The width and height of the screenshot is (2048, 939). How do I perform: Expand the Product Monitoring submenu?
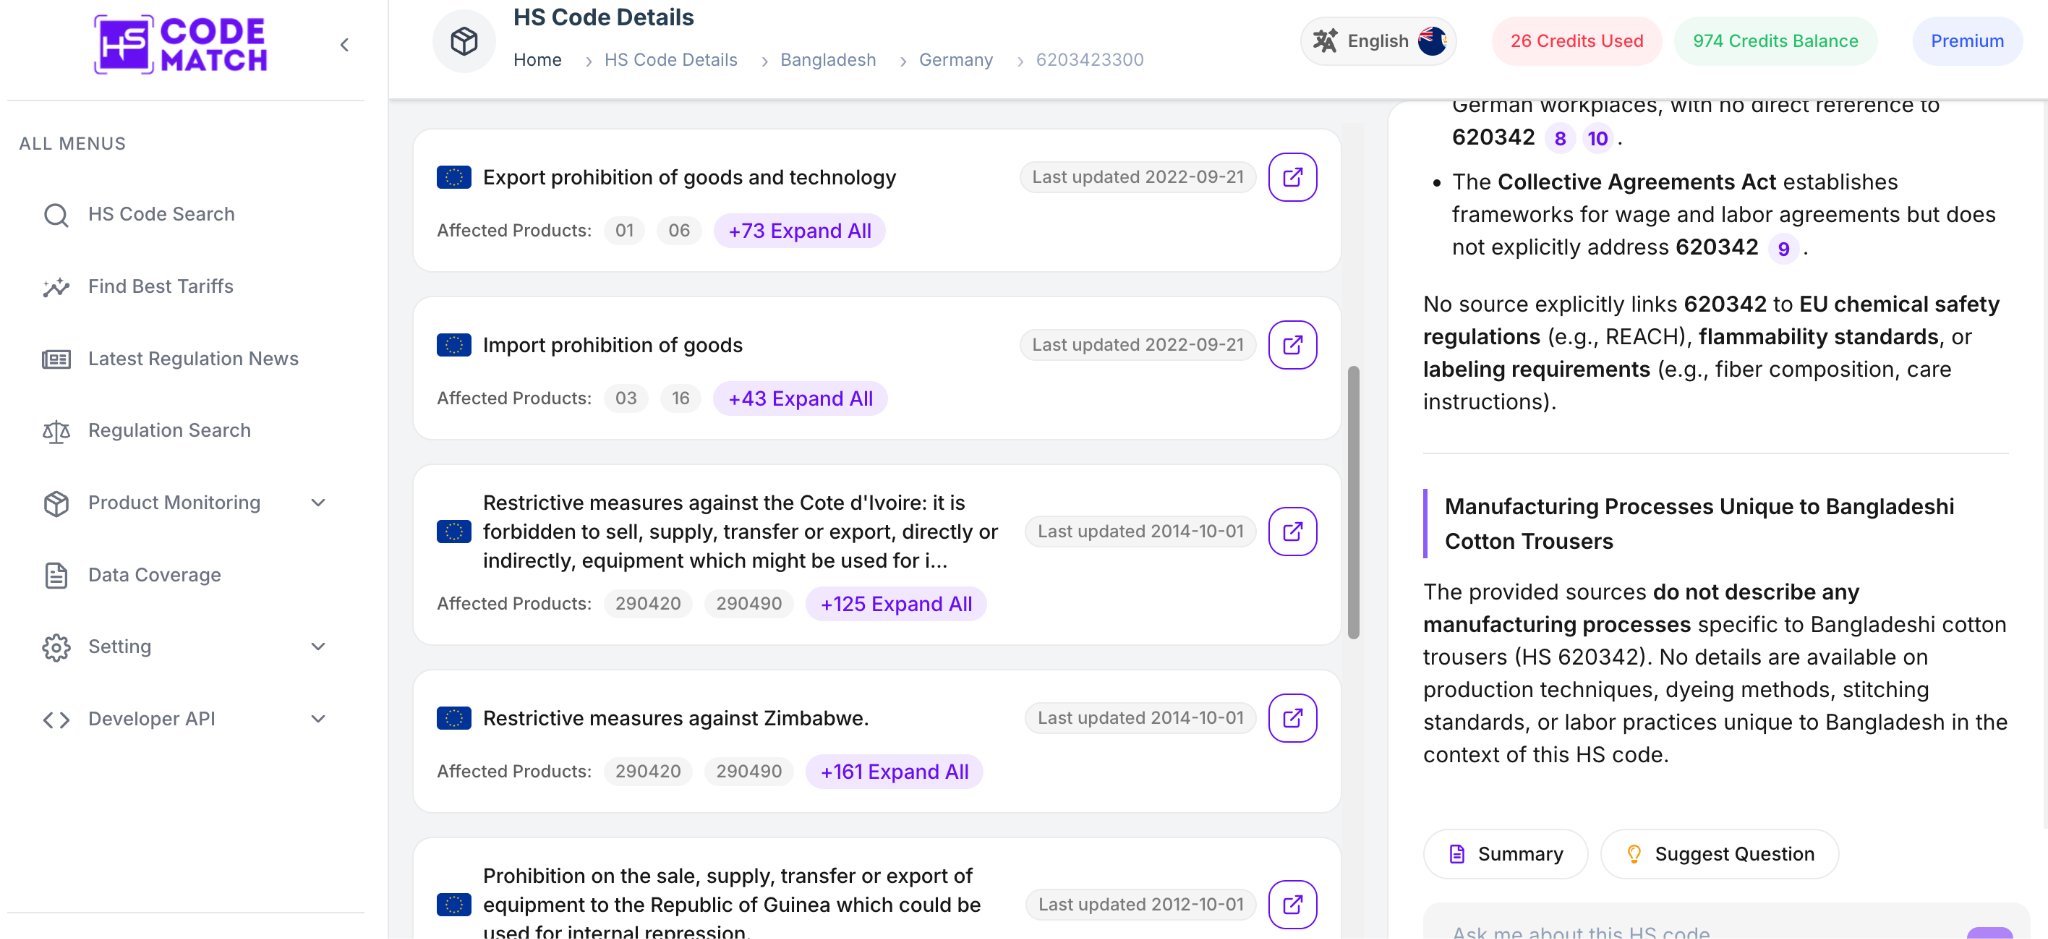(x=318, y=503)
